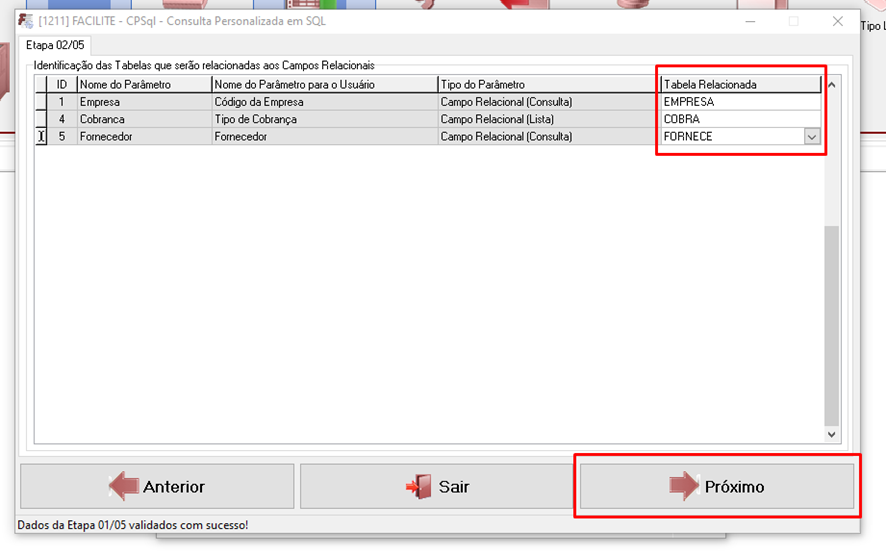886x555 pixels.
Task: Select the Cobranca parameter name cell
Action: pos(144,119)
